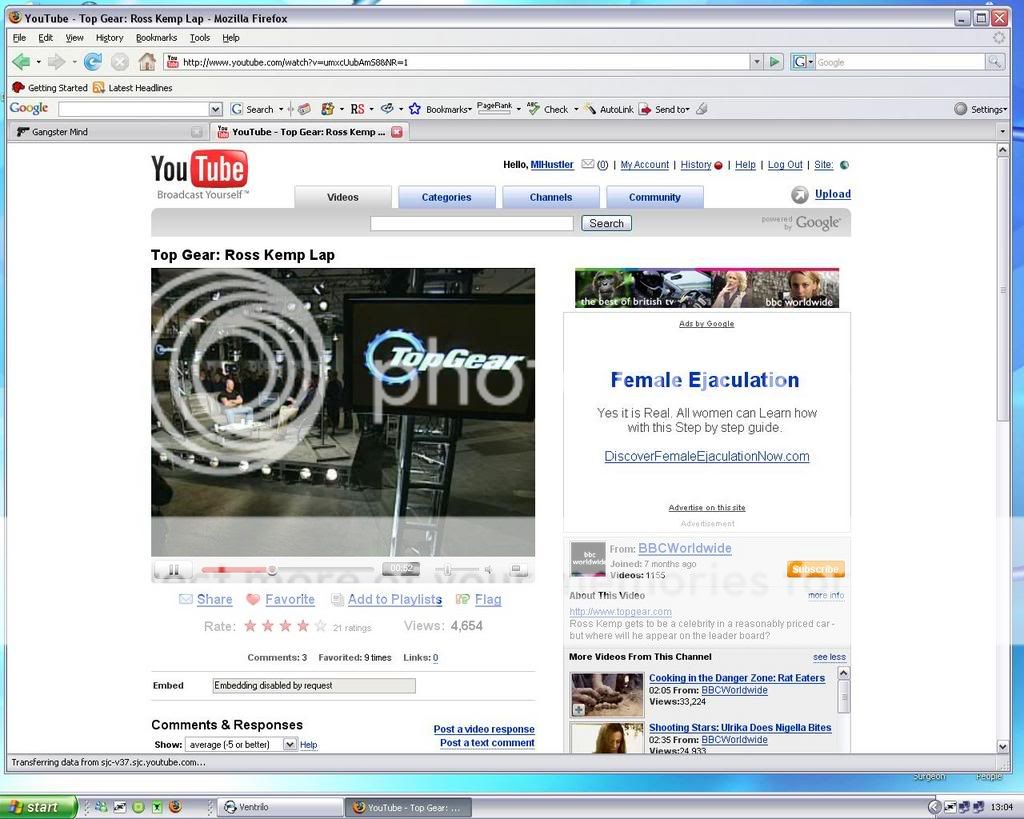Open the Send to dropdown

click(x=688, y=110)
